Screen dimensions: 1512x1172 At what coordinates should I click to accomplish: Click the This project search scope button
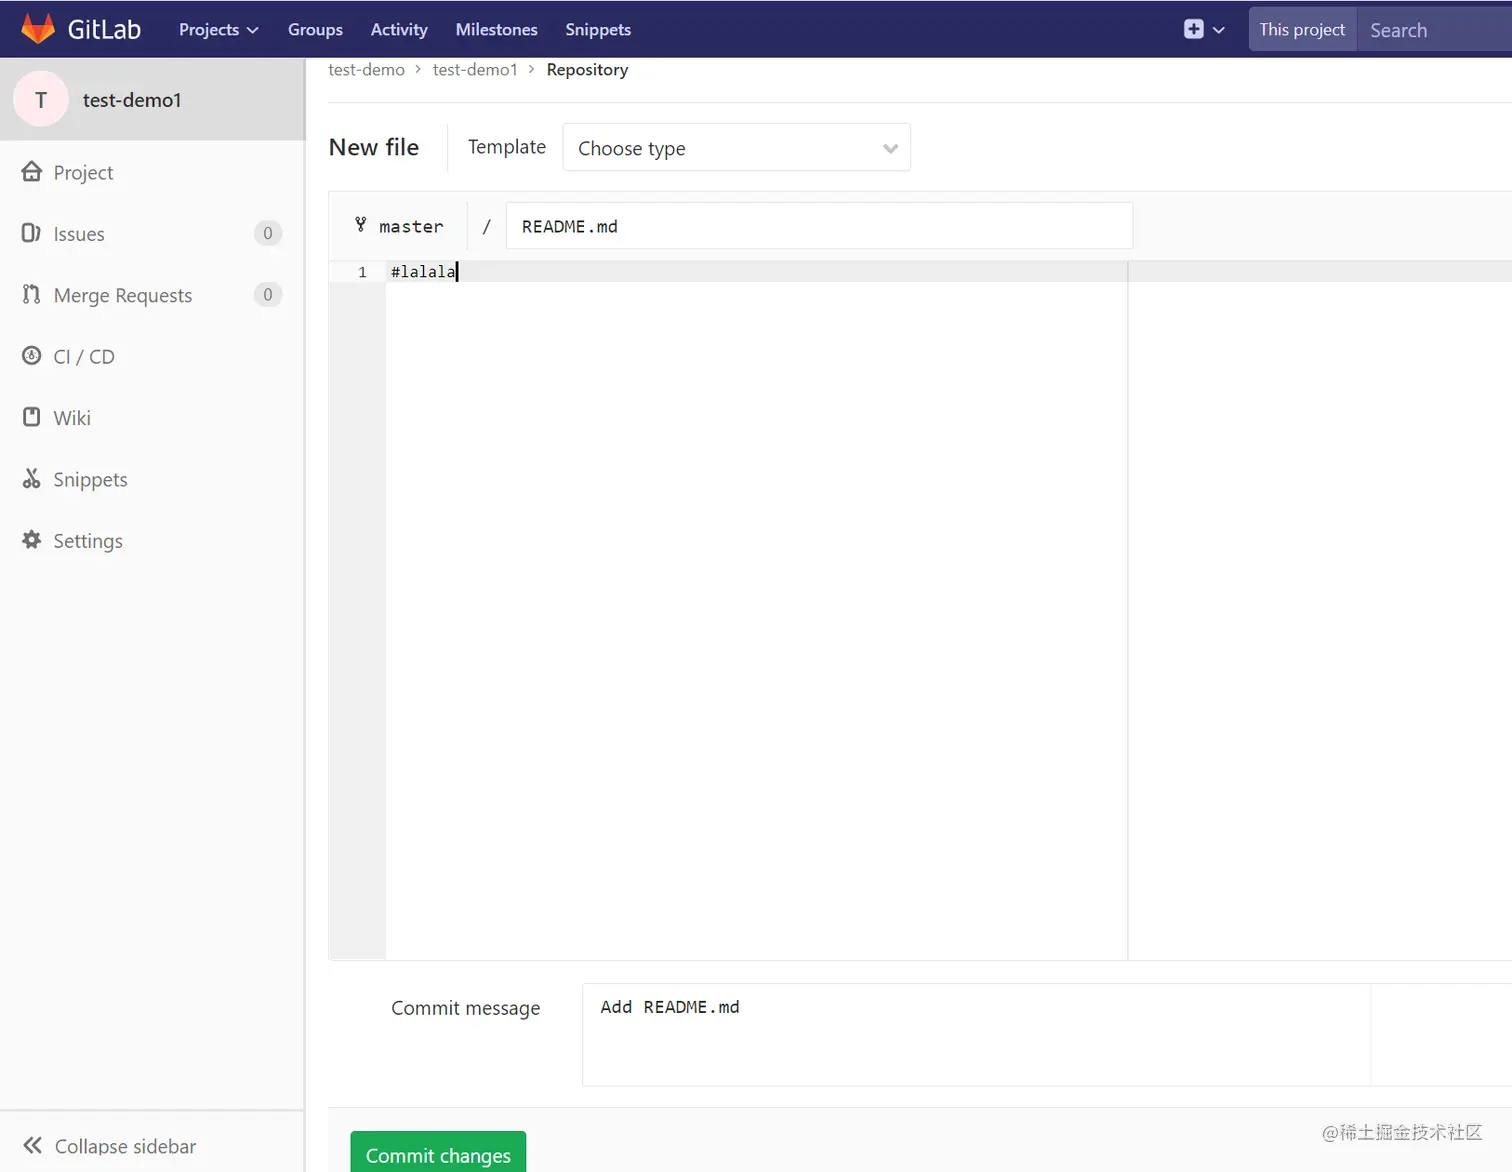tap(1302, 29)
